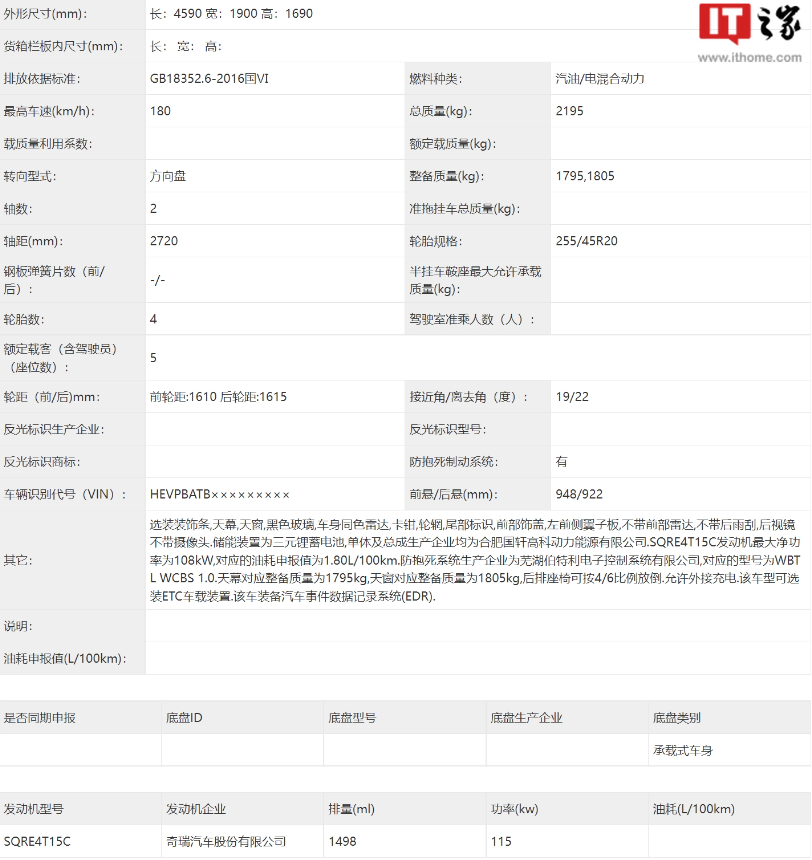Viewport: 812px width, 860px height.
Task: Select the curb weight 1795,1805 cell
Action: [585, 176]
